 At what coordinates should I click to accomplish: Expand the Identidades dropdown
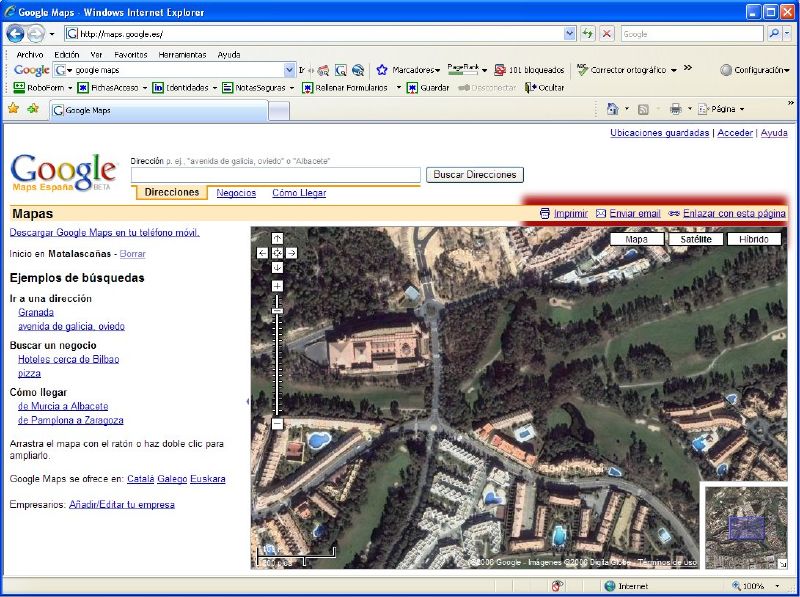click(215, 88)
